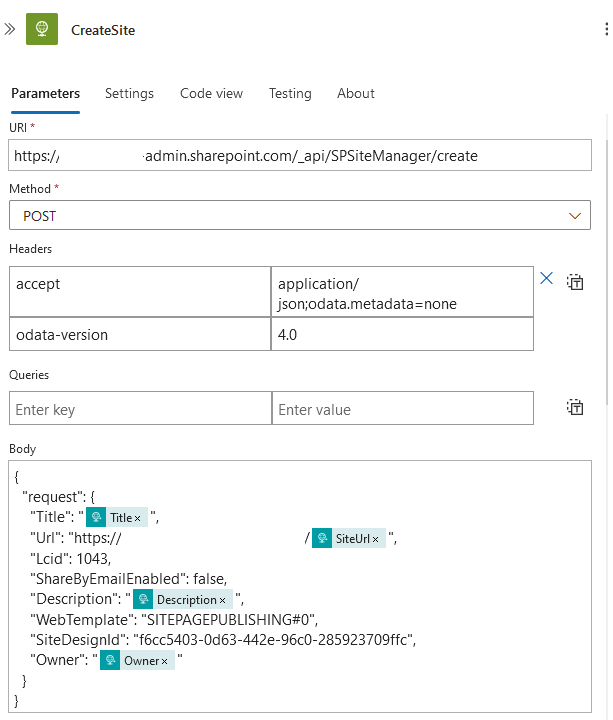Image resolution: width=613 pixels, height=720 pixels.
Task: Click the Queries Enter value field
Action: click(403, 408)
